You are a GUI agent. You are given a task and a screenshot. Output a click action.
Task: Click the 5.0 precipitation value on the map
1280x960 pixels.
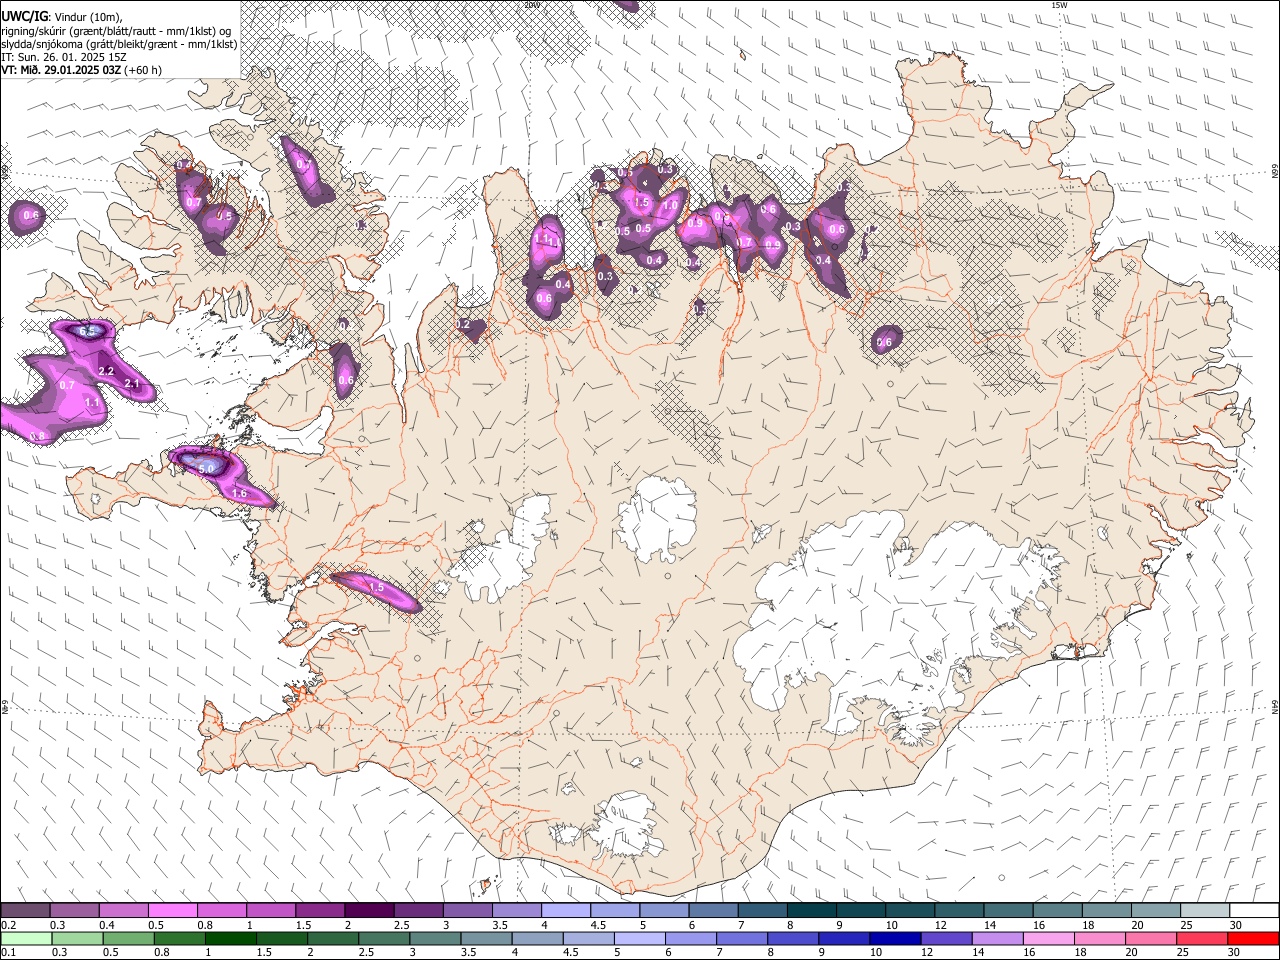tap(207, 468)
